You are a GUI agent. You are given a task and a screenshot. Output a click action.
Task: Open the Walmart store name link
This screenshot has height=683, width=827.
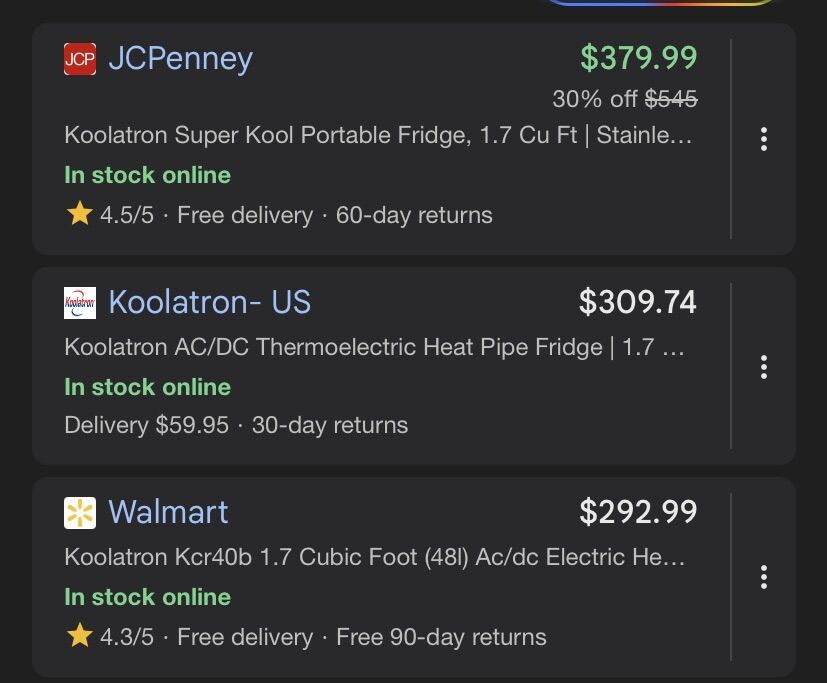tap(168, 513)
